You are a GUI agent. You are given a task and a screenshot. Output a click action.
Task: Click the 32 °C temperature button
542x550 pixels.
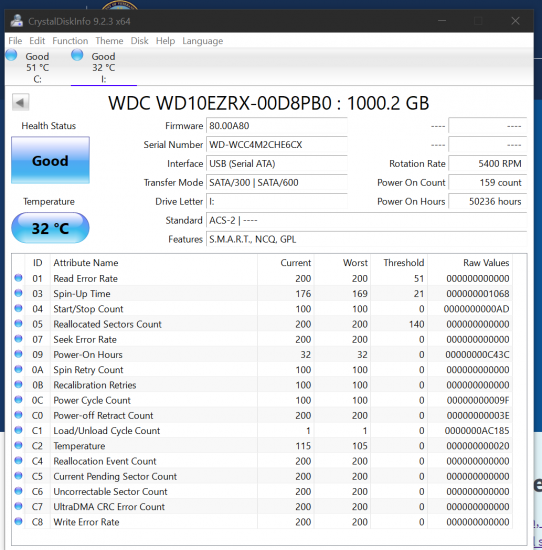click(x=51, y=228)
